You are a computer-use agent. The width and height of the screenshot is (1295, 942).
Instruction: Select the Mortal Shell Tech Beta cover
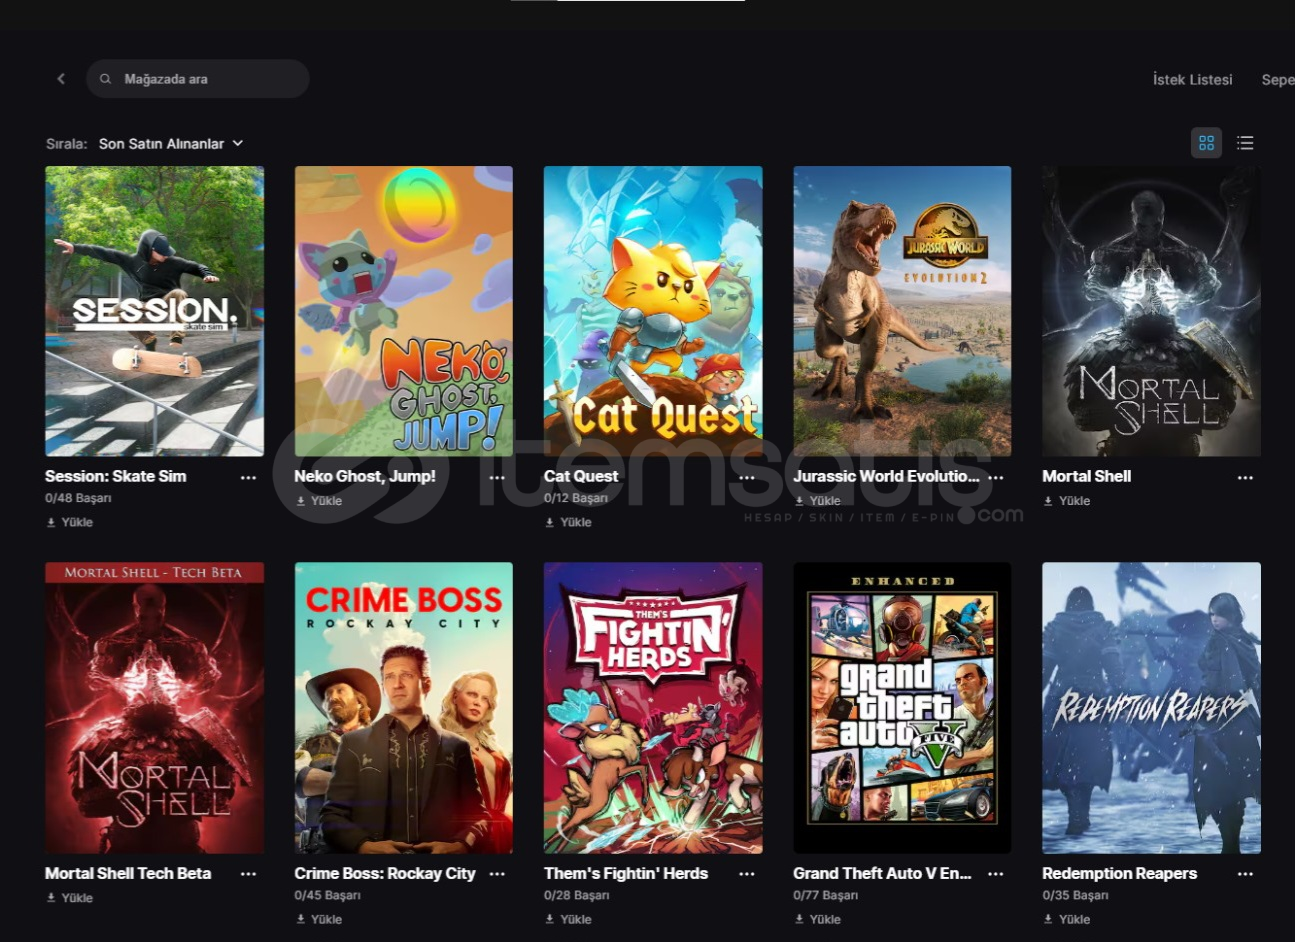pyautogui.click(x=155, y=708)
